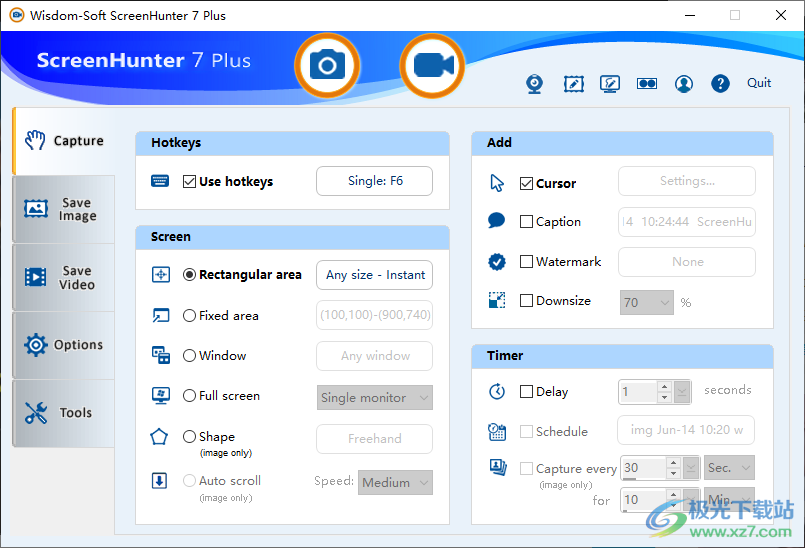The image size is (805, 548).
Task: Click the toolbar icon with two circles
Action: [647, 84]
